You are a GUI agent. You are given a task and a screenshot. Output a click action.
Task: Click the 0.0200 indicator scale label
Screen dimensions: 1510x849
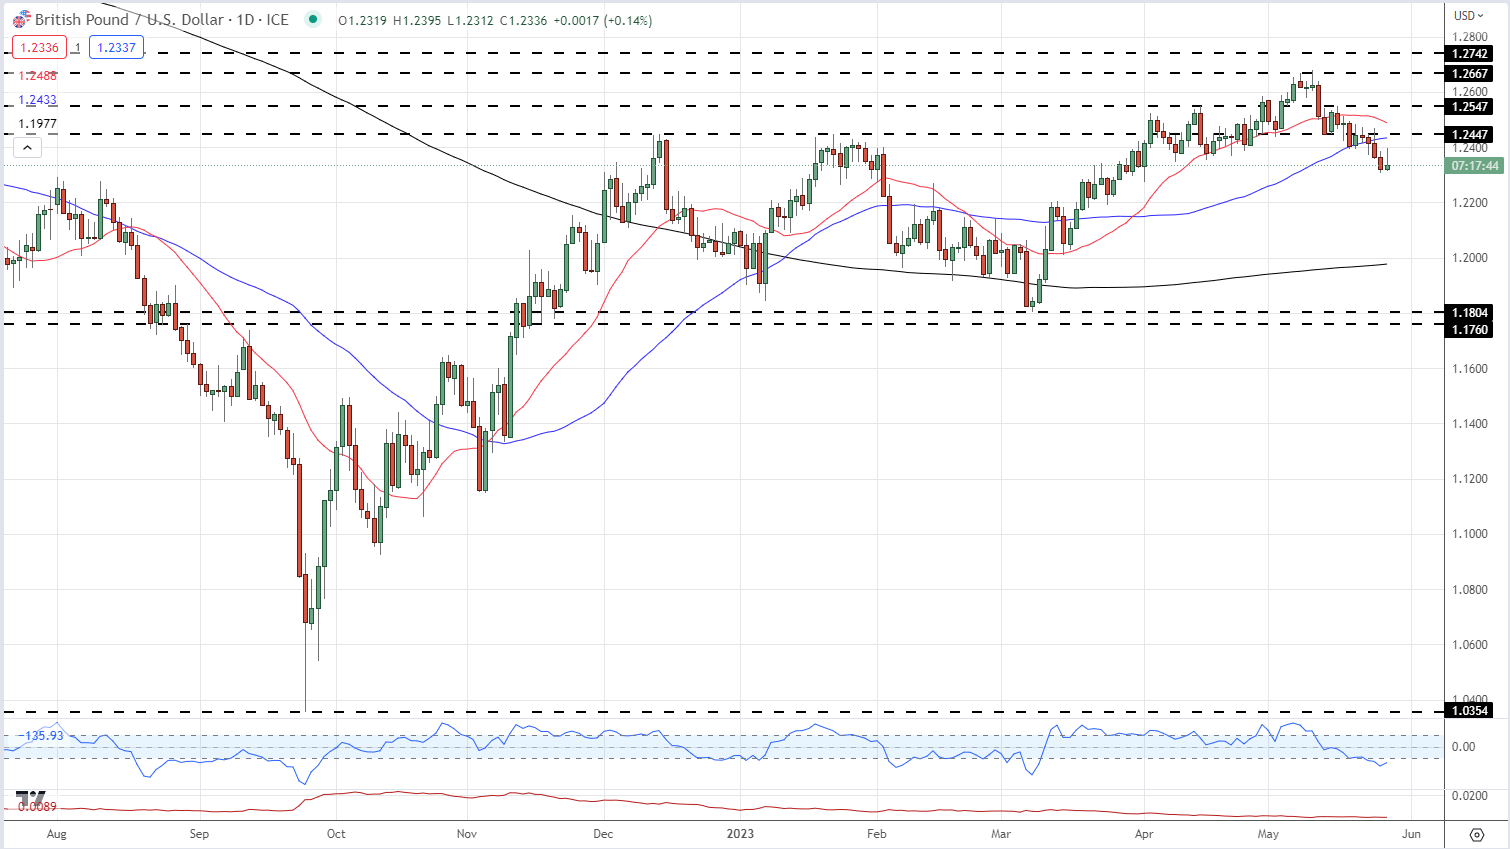(x=1470, y=796)
